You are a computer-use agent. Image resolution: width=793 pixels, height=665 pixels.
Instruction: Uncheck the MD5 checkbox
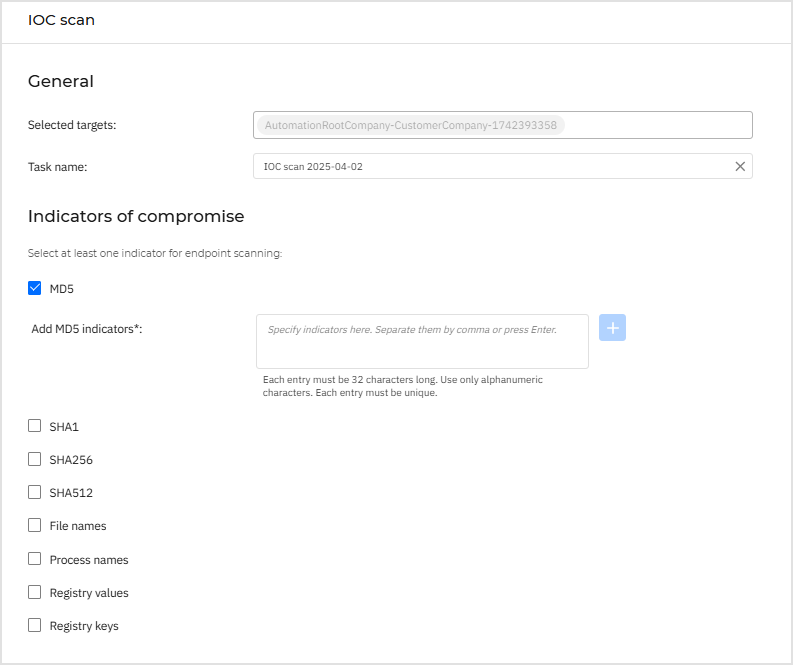click(35, 289)
